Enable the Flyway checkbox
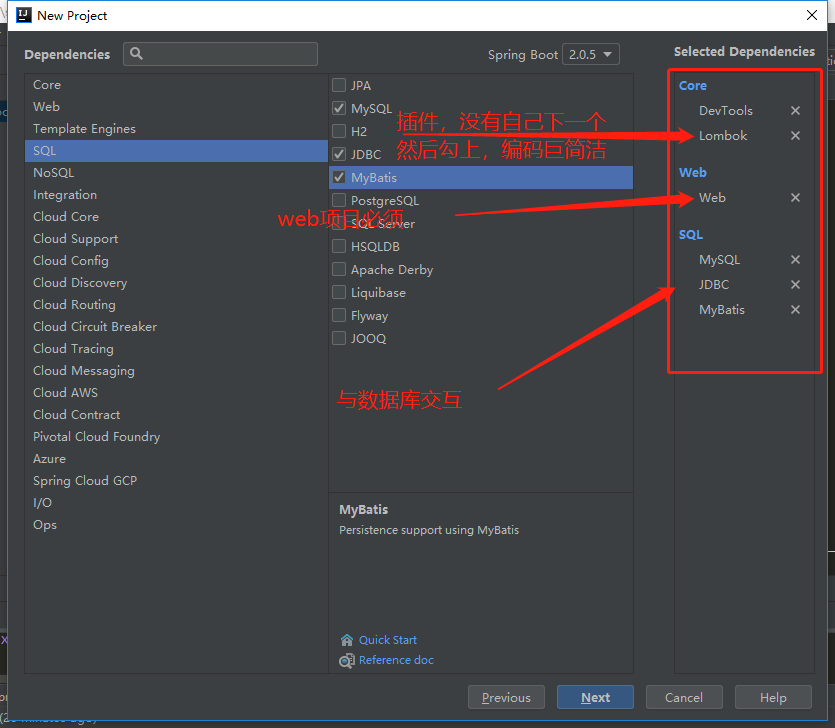 pos(339,315)
